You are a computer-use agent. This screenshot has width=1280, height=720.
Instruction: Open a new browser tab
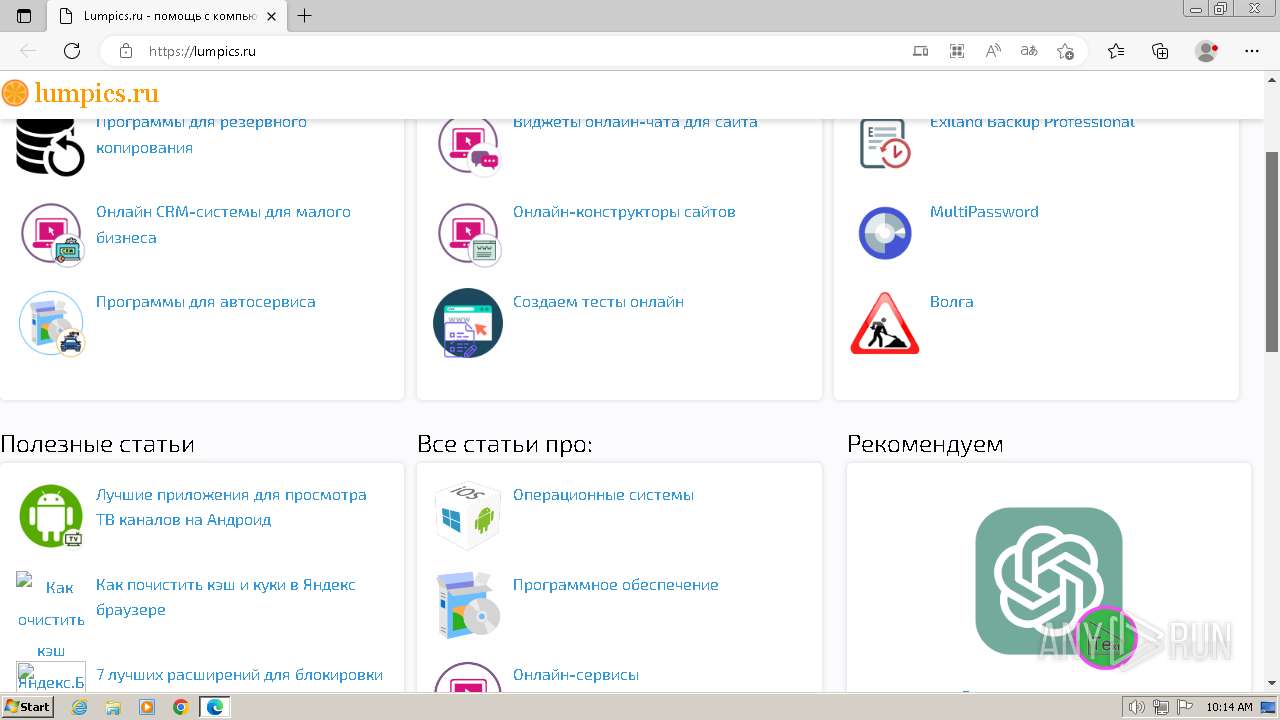click(305, 15)
